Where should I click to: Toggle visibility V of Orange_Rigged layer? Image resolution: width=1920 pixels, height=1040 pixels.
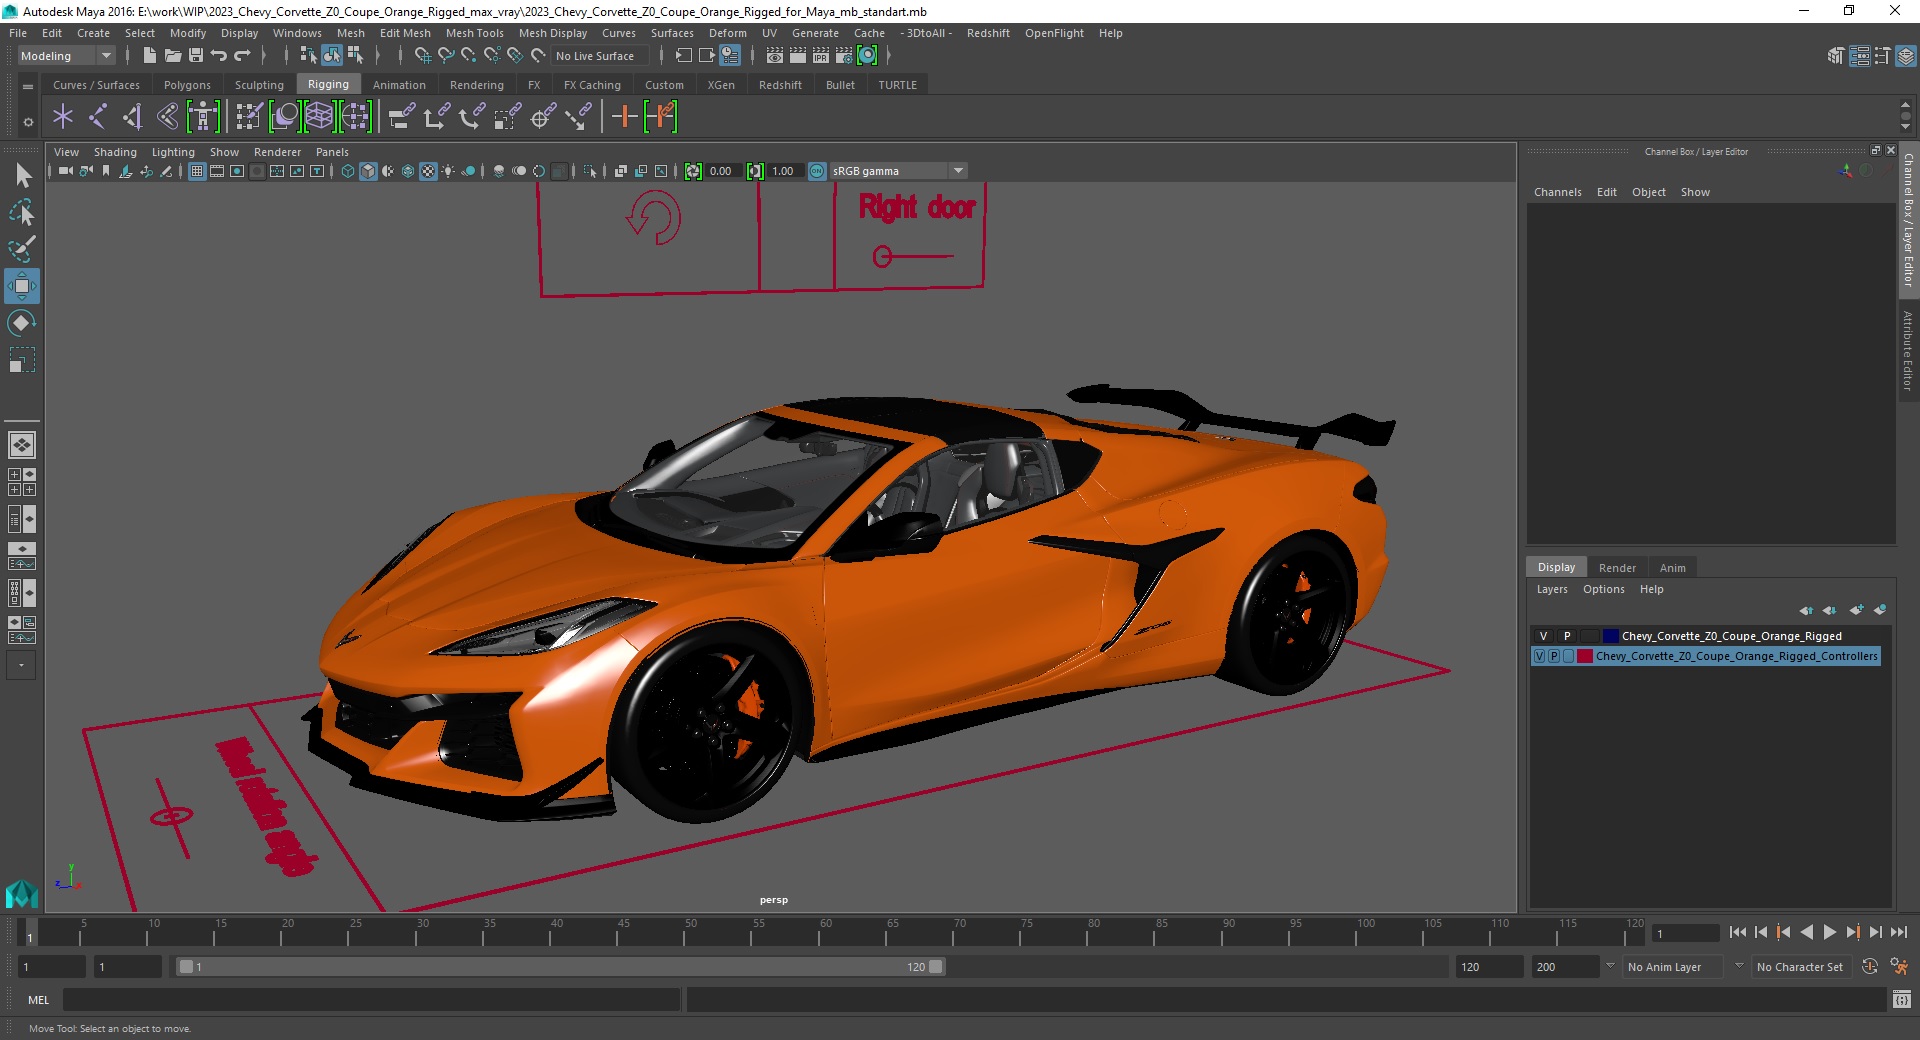[1543, 636]
